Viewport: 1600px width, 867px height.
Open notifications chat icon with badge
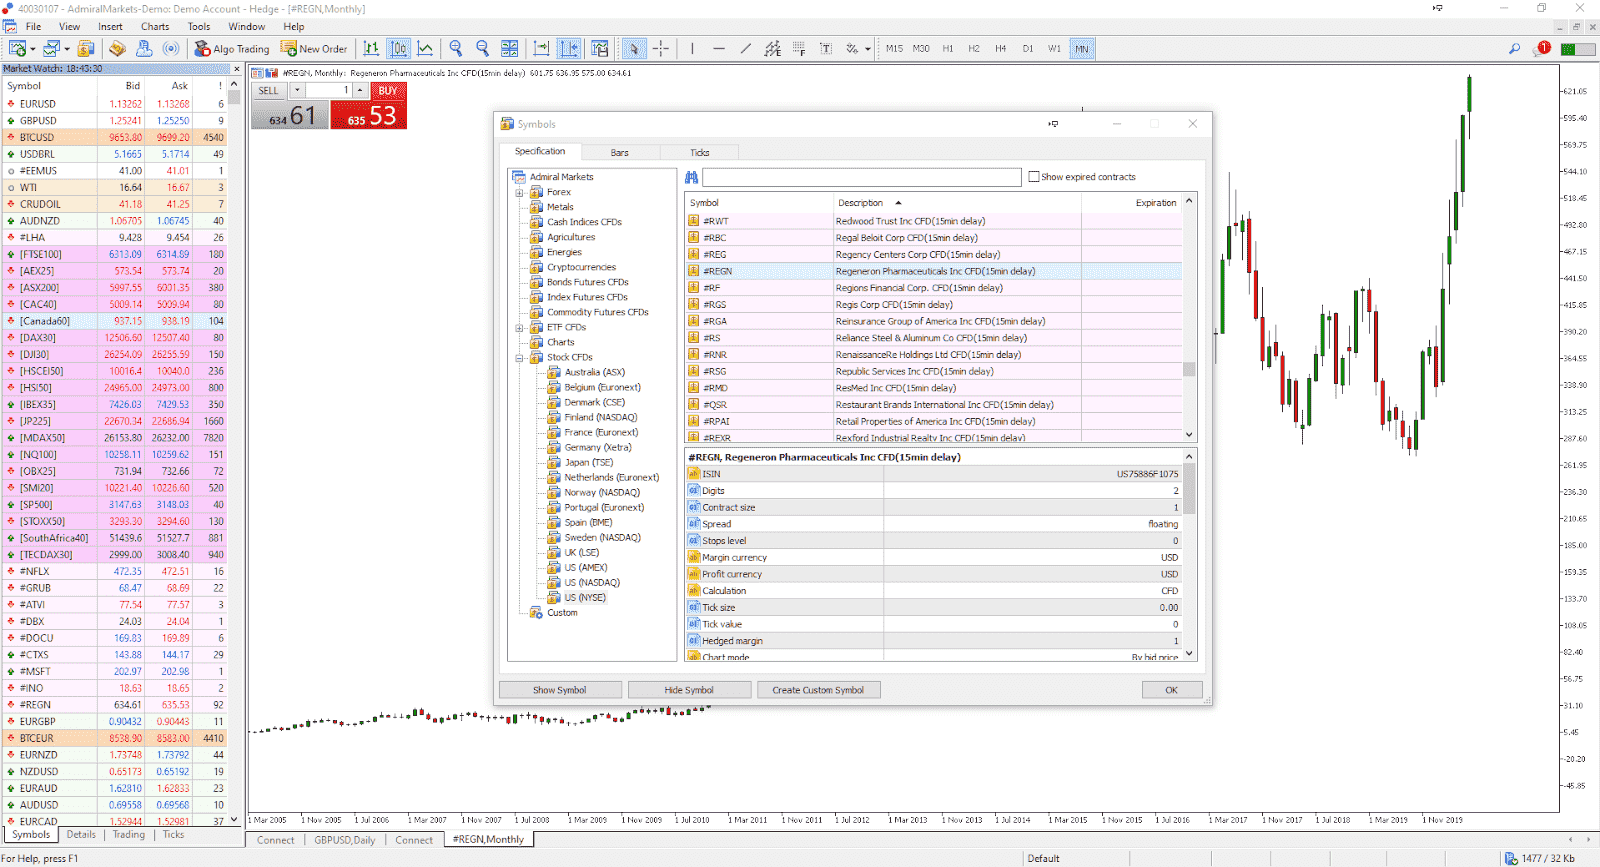pyautogui.click(x=1541, y=48)
